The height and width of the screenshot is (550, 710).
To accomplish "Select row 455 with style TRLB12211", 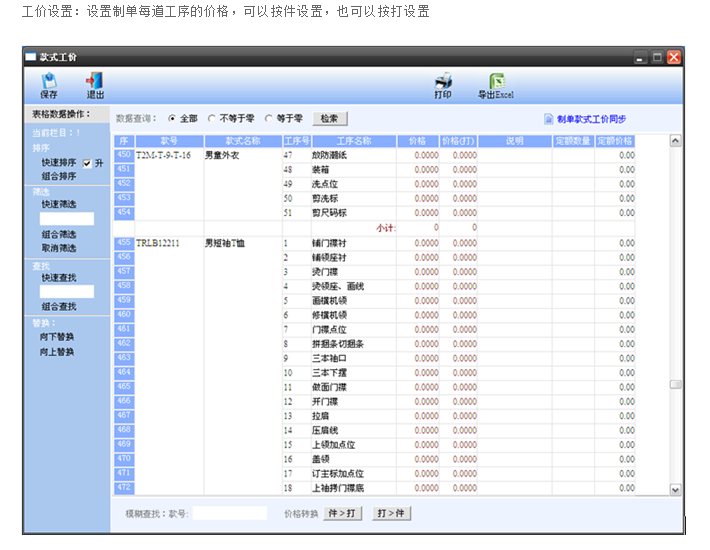I will tap(125, 243).
